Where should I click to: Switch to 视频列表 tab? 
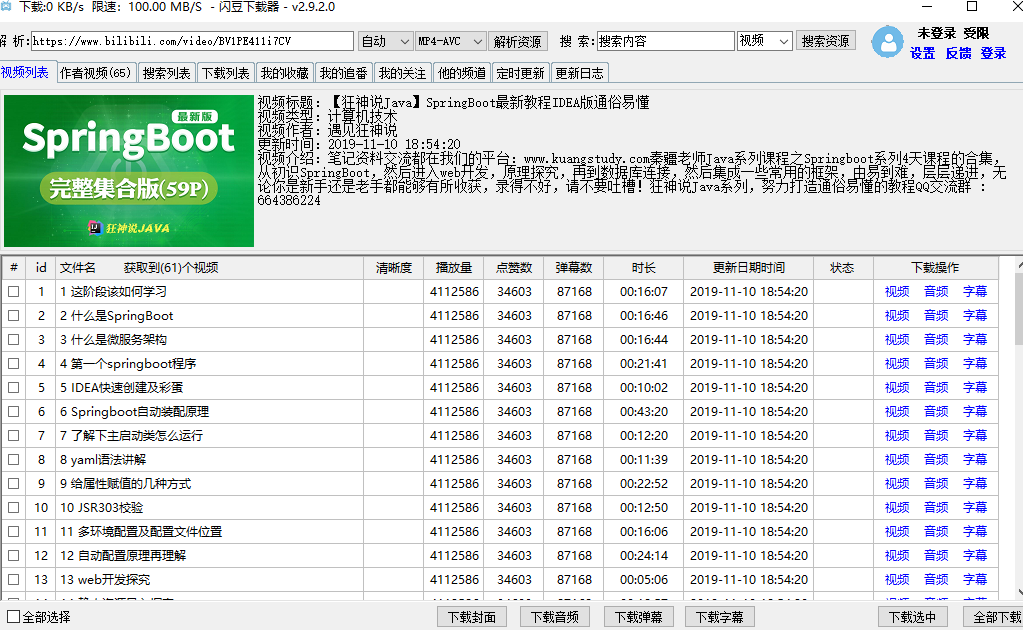coord(25,72)
